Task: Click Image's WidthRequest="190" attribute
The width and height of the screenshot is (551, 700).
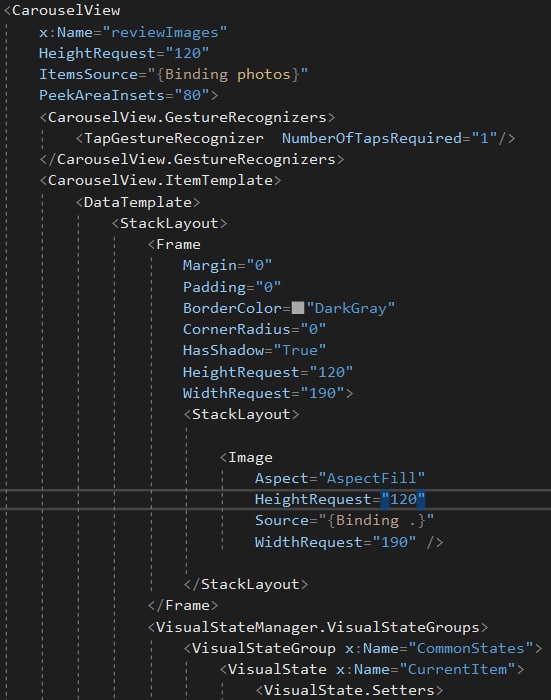Action: click(335, 542)
